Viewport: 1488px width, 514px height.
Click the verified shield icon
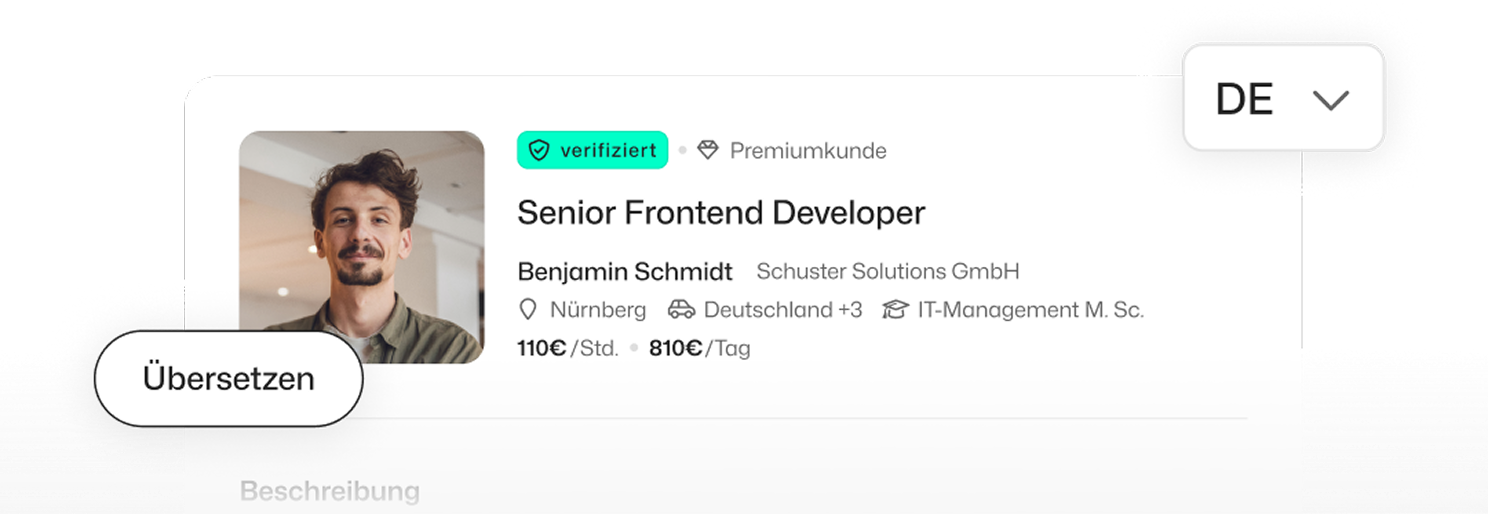(x=540, y=151)
